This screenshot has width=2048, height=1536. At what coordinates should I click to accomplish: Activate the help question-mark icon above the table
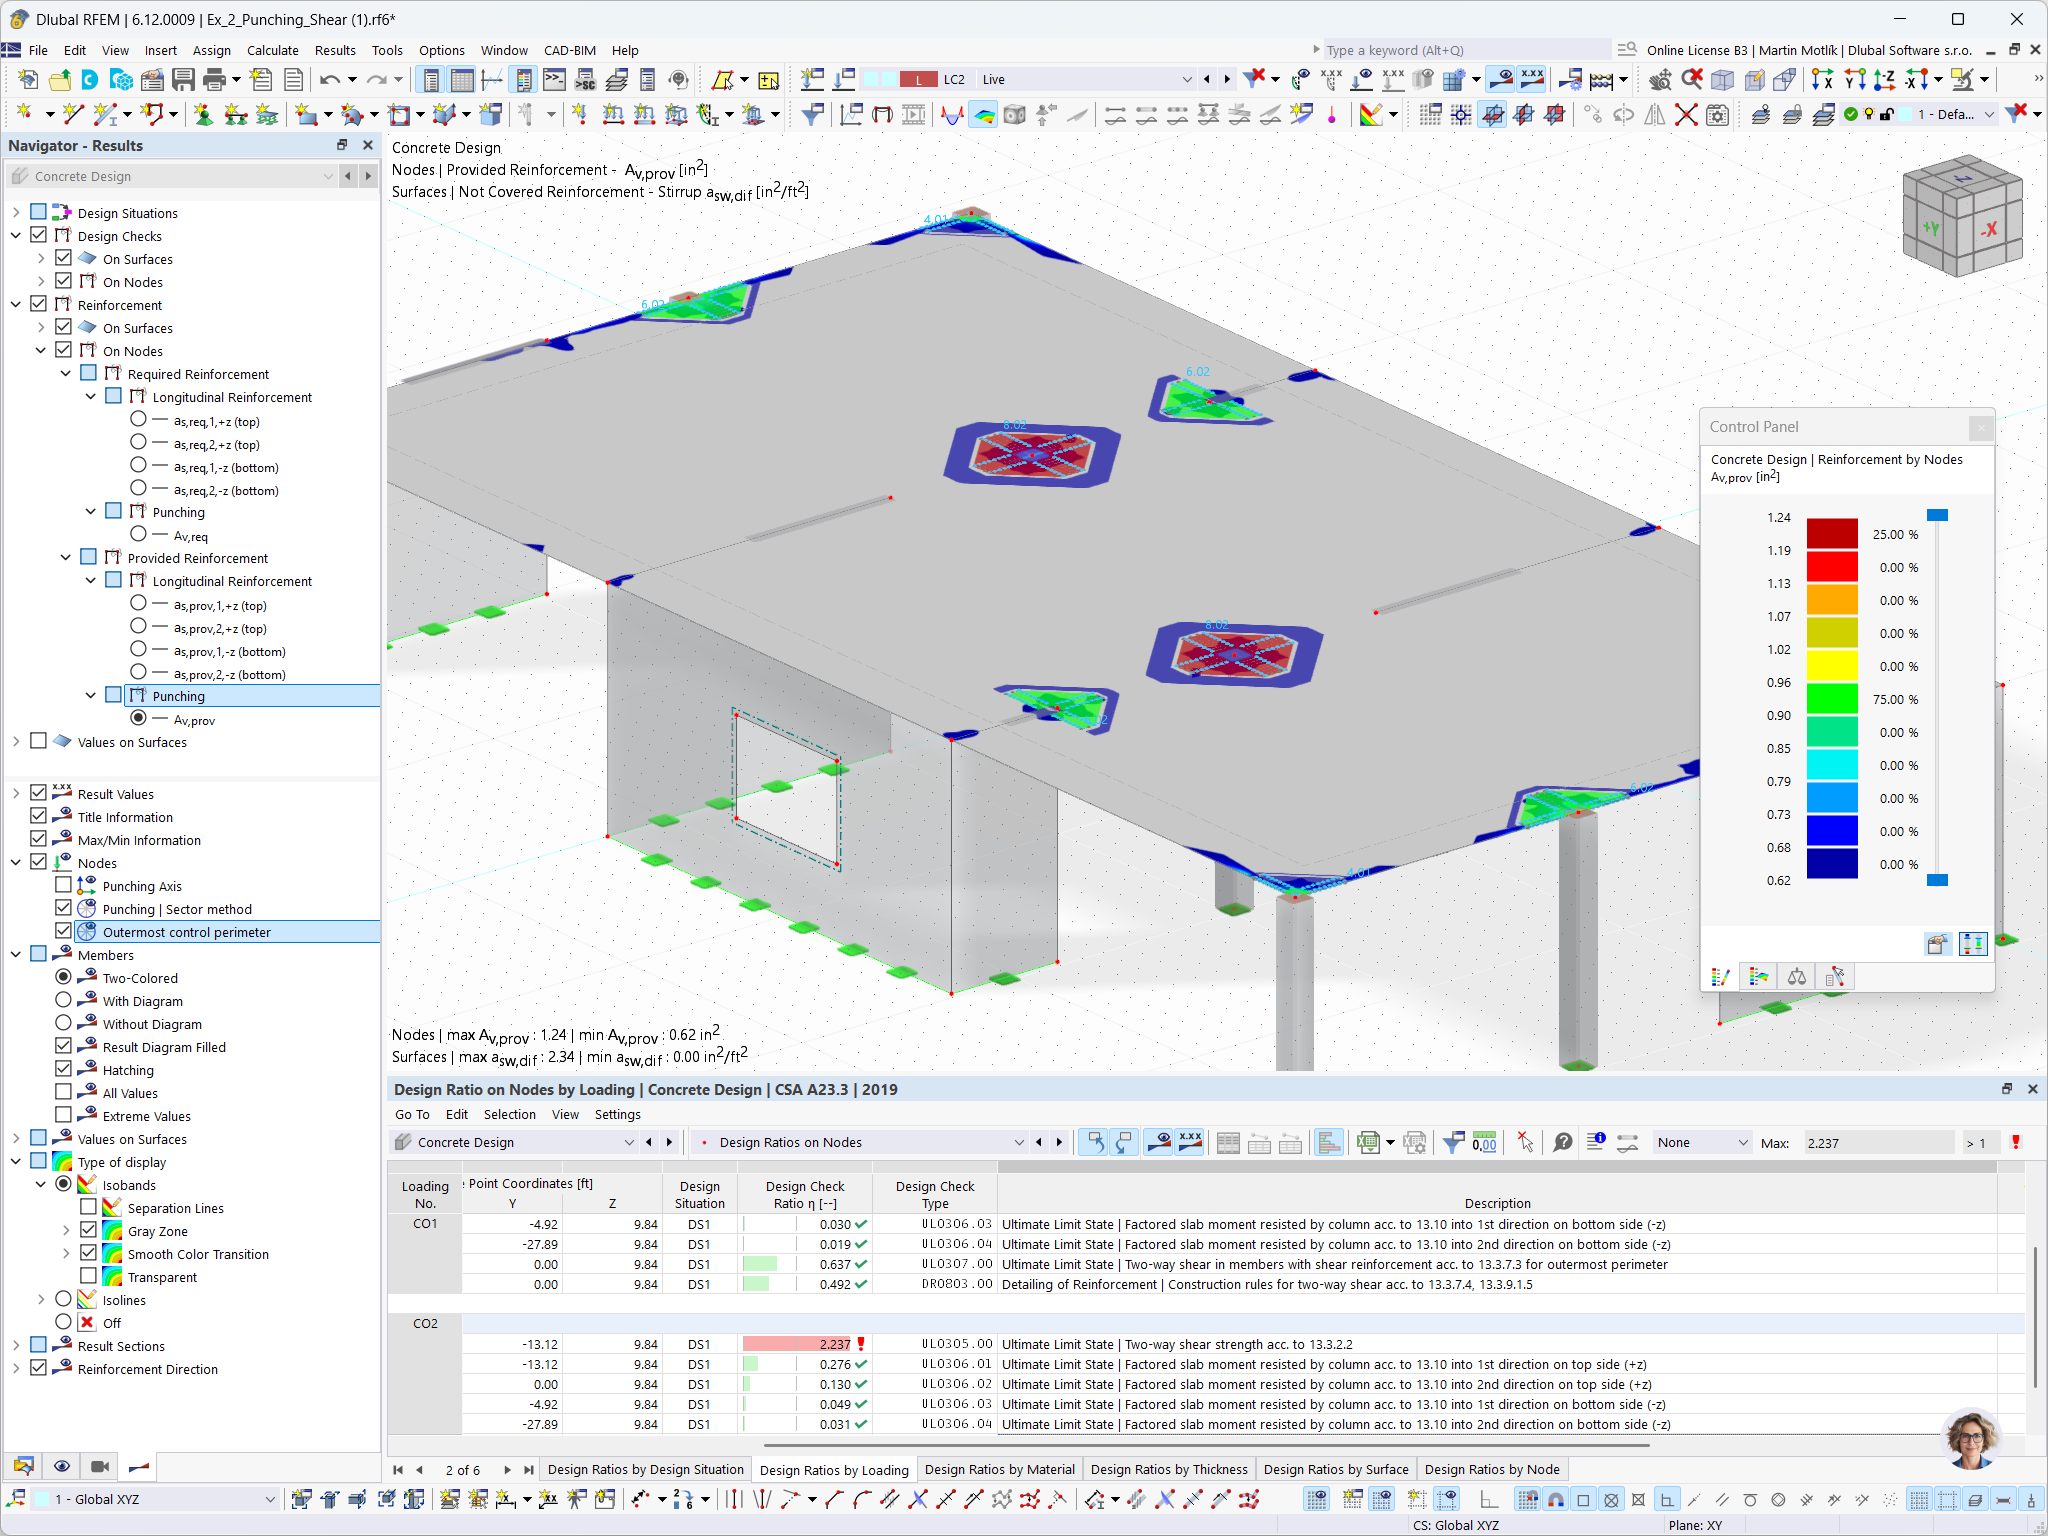click(1562, 1142)
